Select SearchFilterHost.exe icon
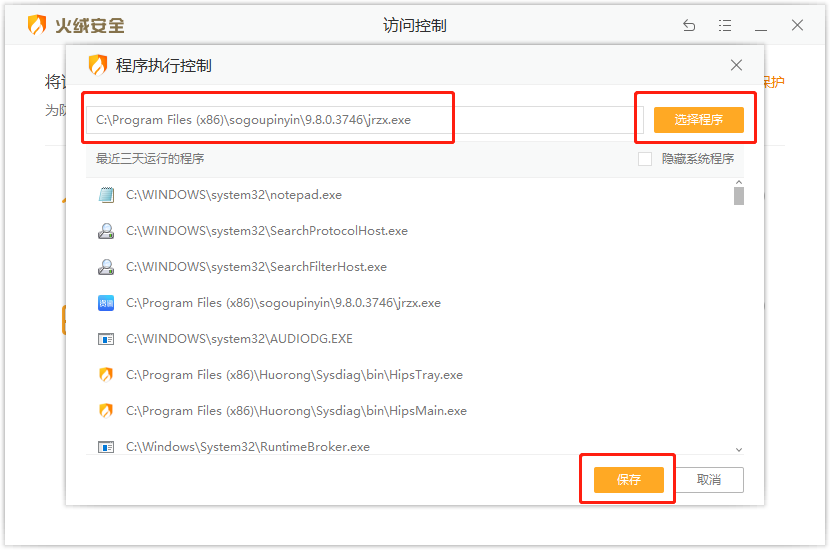 point(106,267)
